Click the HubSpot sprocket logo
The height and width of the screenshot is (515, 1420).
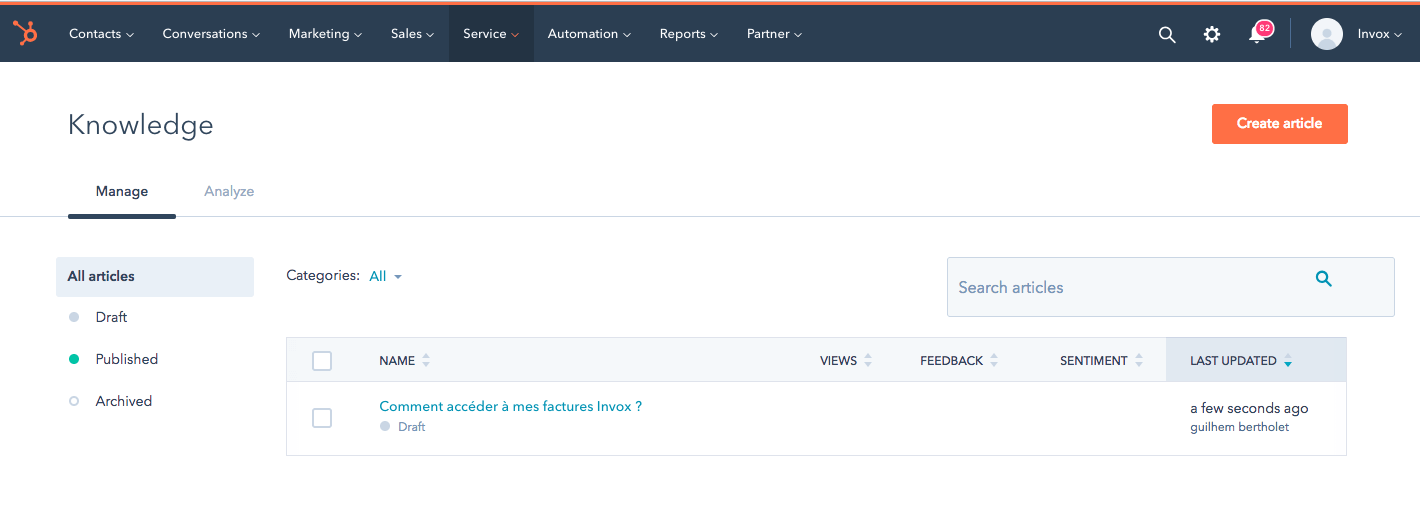[25, 34]
